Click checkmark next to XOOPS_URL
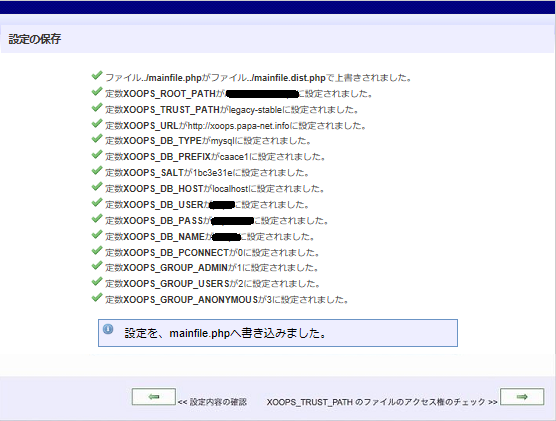The width and height of the screenshot is (556, 421). click(97, 123)
